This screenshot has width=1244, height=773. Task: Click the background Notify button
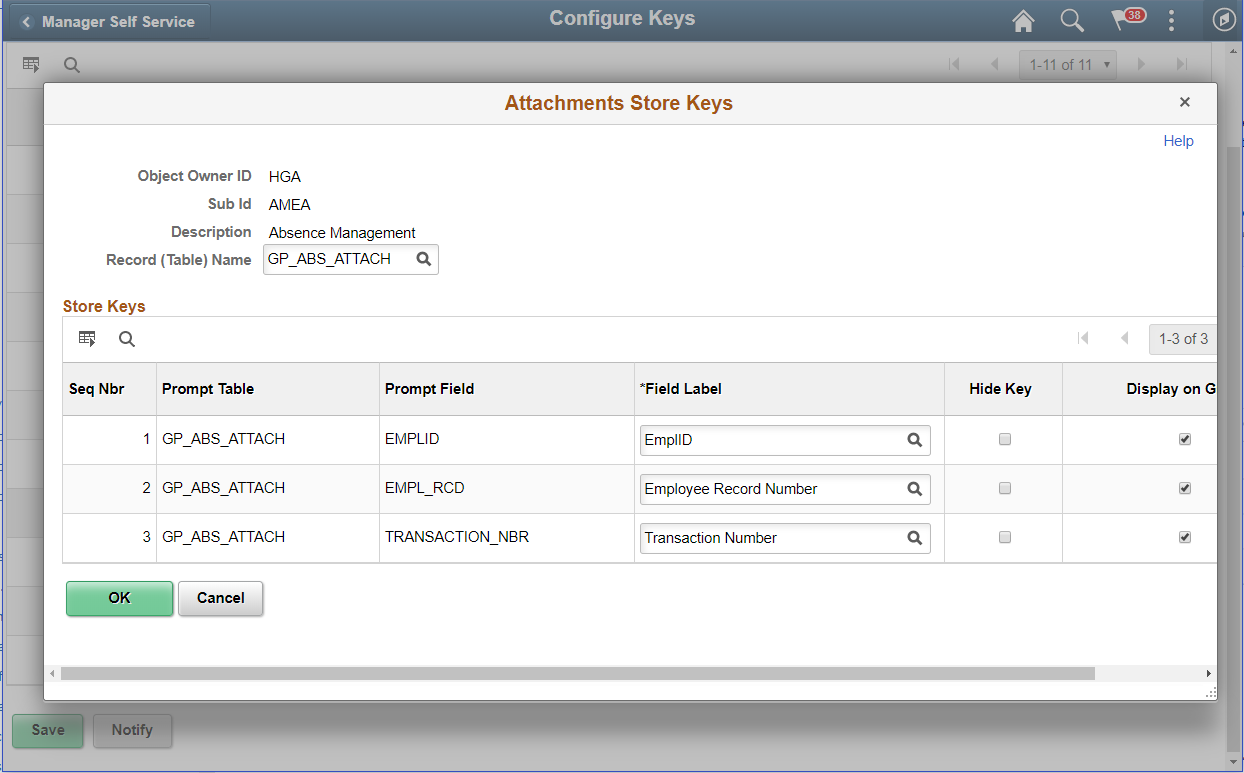click(x=132, y=730)
